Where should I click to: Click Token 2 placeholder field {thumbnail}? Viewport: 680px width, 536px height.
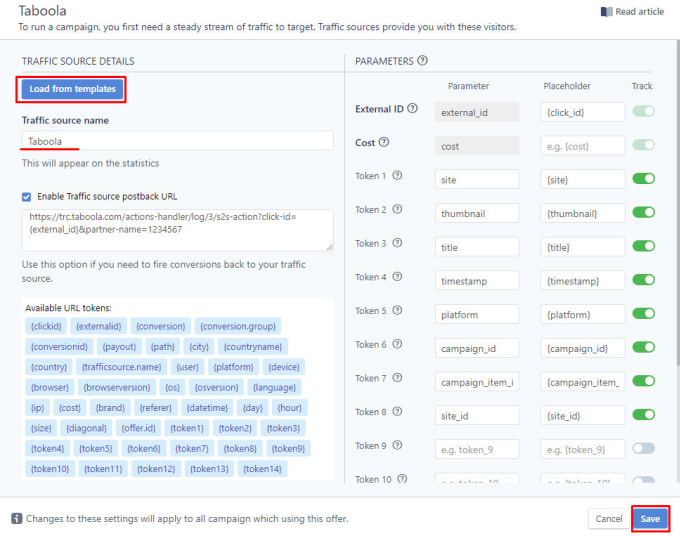pyautogui.click(x=583, y=213)
